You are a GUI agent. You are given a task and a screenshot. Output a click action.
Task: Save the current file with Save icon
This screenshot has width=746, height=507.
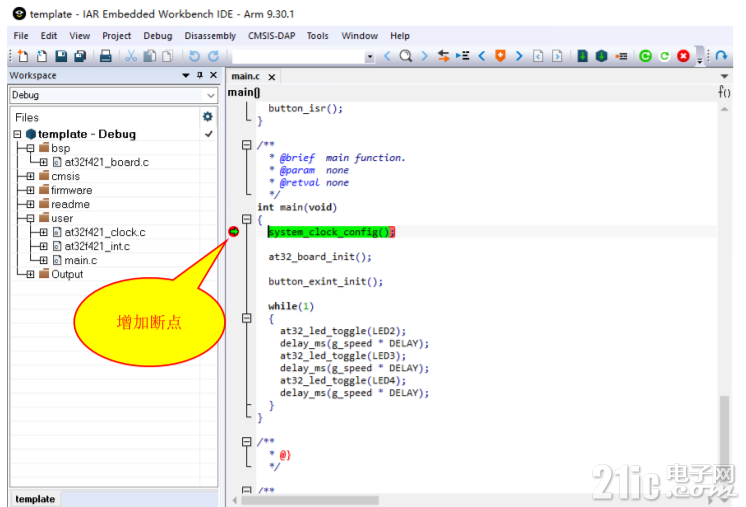[x=61, y=56]
